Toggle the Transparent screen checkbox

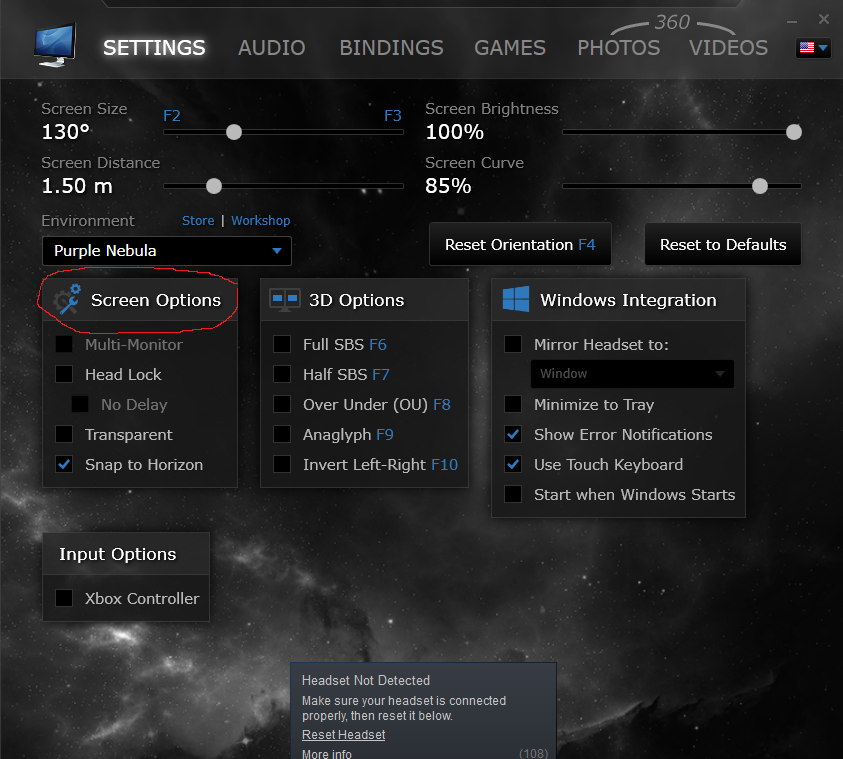(64, 434)
